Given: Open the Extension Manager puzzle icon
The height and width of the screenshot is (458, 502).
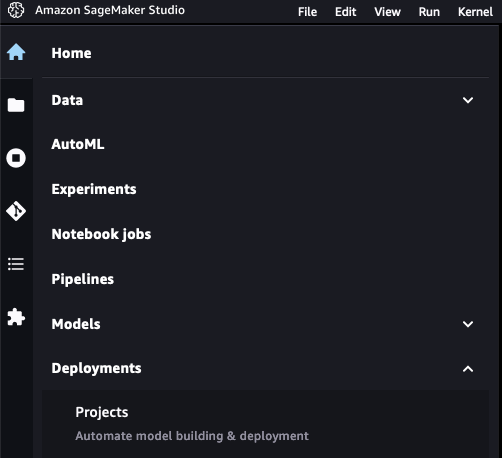Looking at the screenshot, I should coord(16,317).
